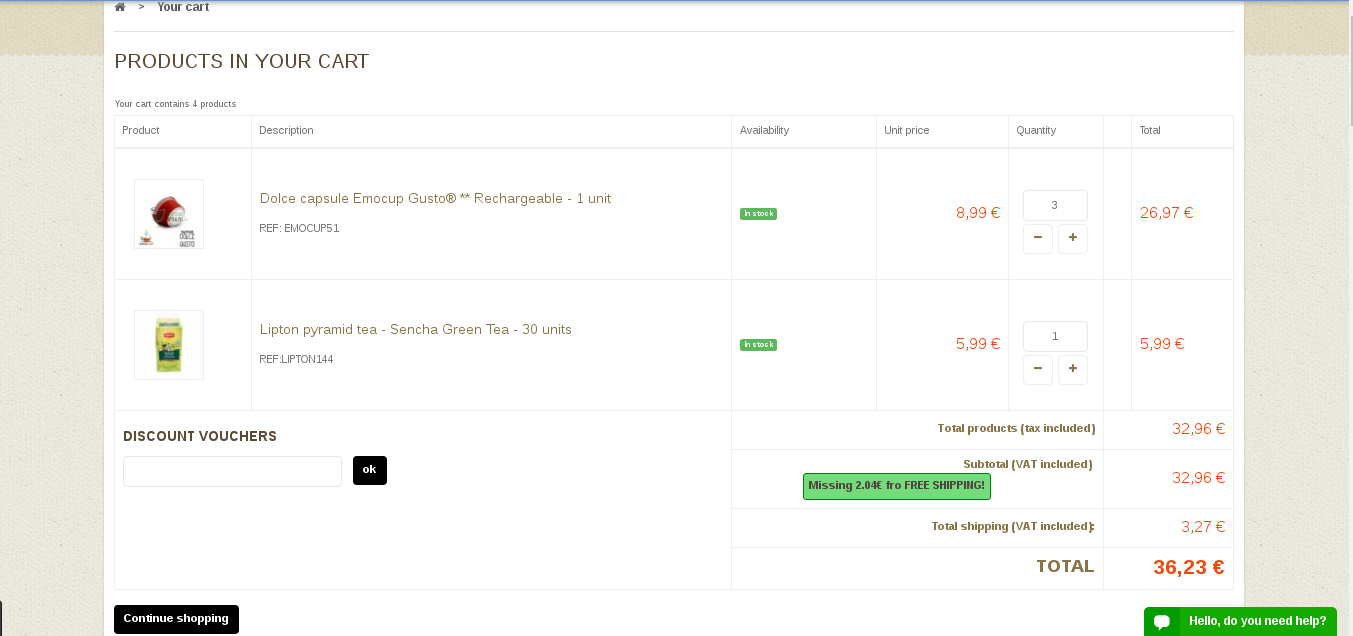
Task: Click the Dolce capsule row total 26,97 €
Action: click(1167, 213)
